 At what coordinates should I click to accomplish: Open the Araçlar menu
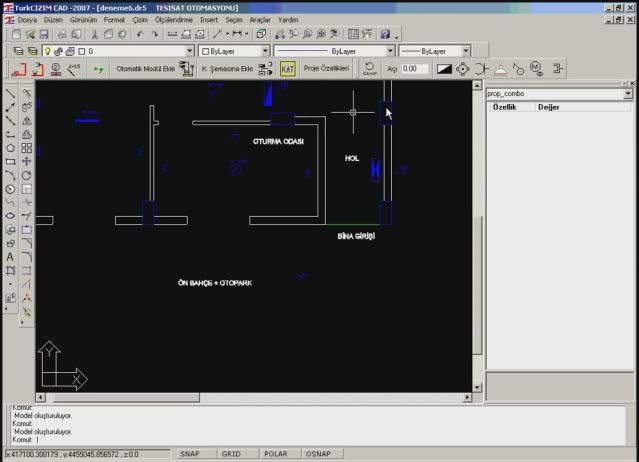click(x=260, y=20)
